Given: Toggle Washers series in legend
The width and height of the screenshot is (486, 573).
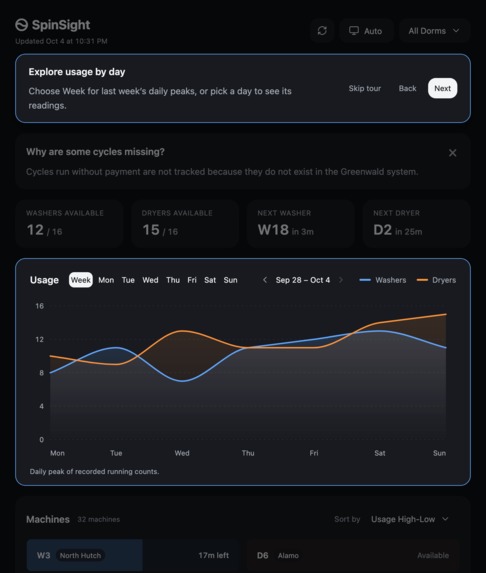Looking at the screenshot, I should (383, 280).
